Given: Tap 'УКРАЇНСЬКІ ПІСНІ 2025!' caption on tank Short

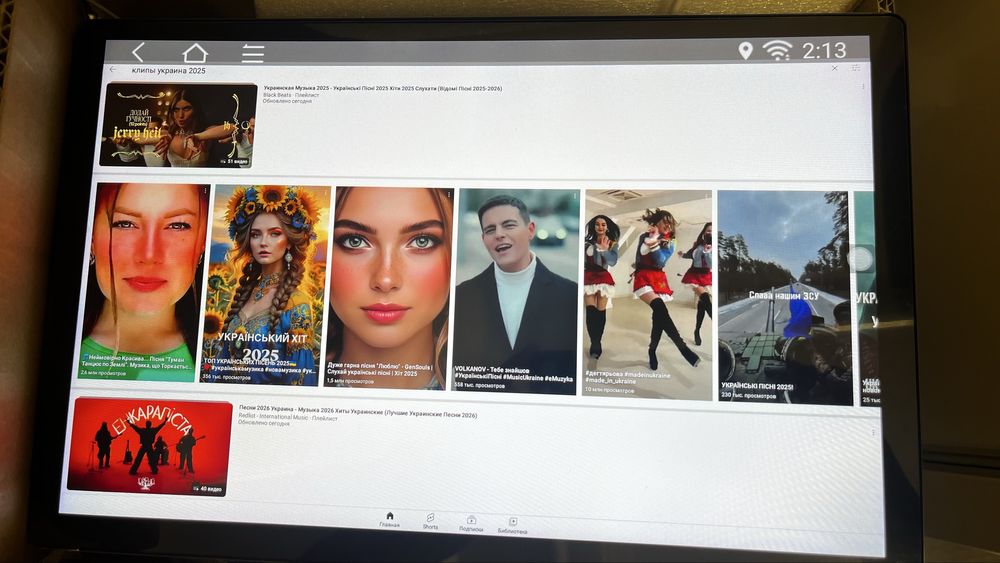Looking at the screenshot, I should pos(758,386).
